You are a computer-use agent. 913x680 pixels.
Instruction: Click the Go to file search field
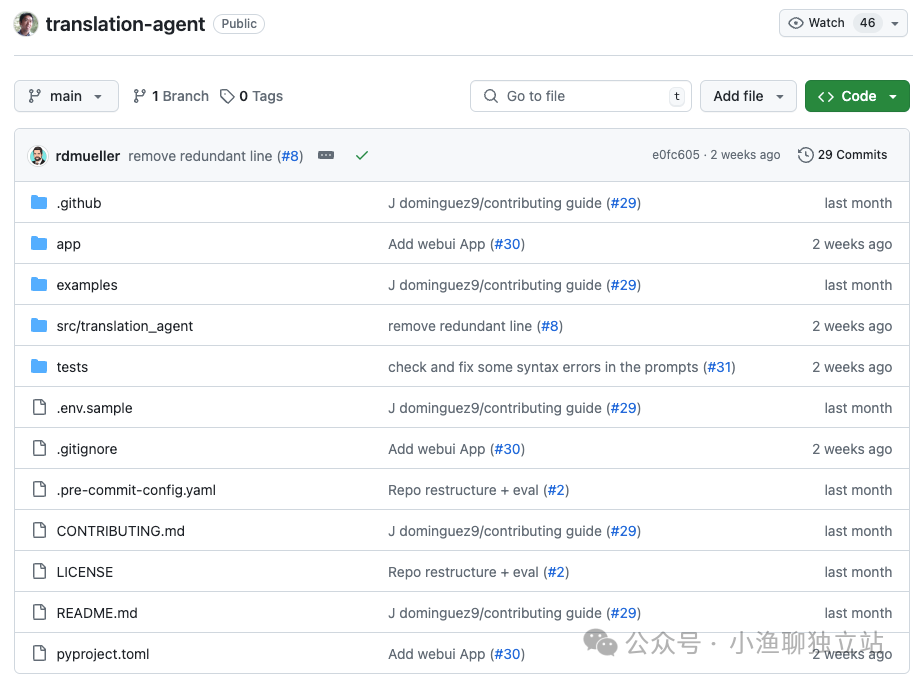(581, 96)
